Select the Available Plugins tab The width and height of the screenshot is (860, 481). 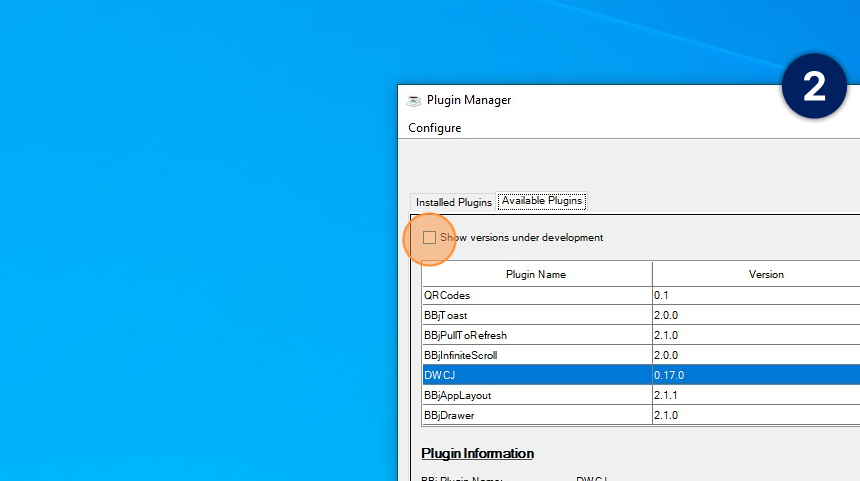[x=542, y=201]
